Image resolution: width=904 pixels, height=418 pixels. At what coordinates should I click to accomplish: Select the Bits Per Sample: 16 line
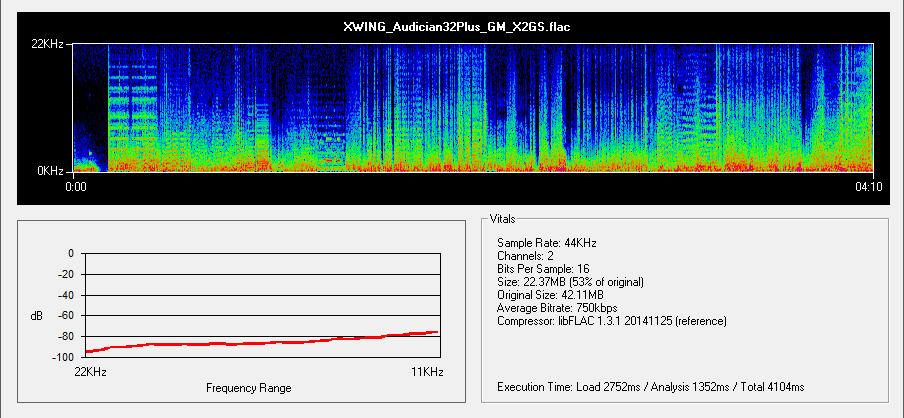549,269
